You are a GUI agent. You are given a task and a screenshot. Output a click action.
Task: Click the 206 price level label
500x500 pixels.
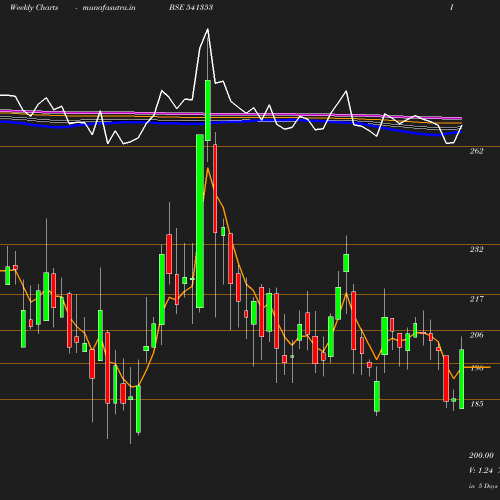click(x=476, y=335)
